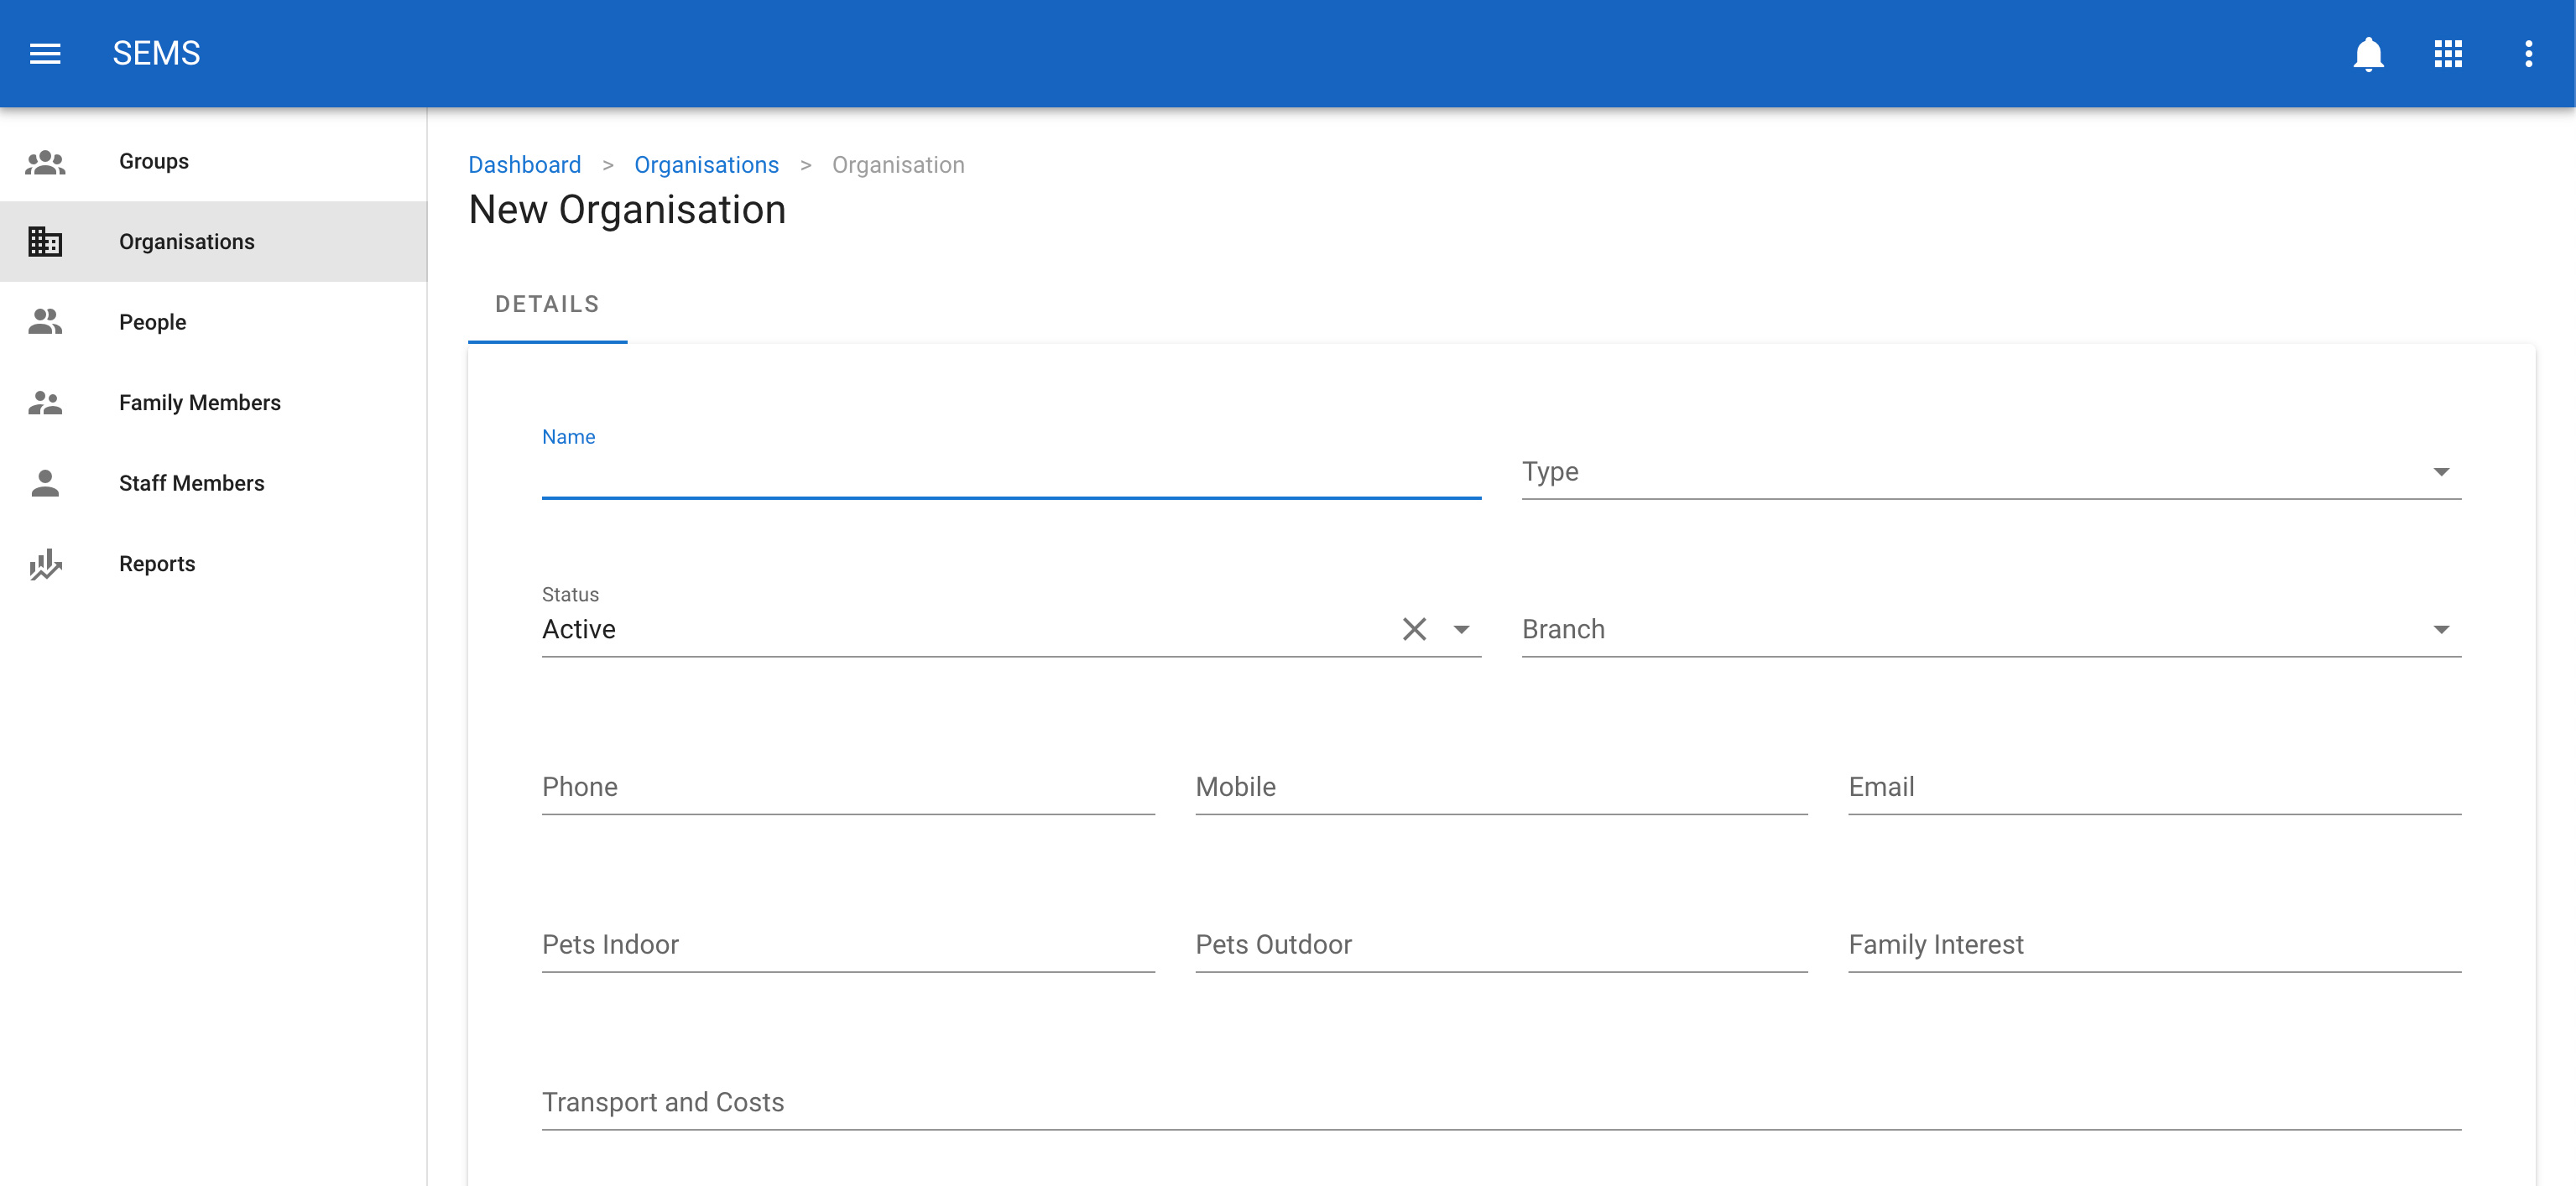Go to Dashboard breadcrumb link
2576x1186 pixels.
524,165
